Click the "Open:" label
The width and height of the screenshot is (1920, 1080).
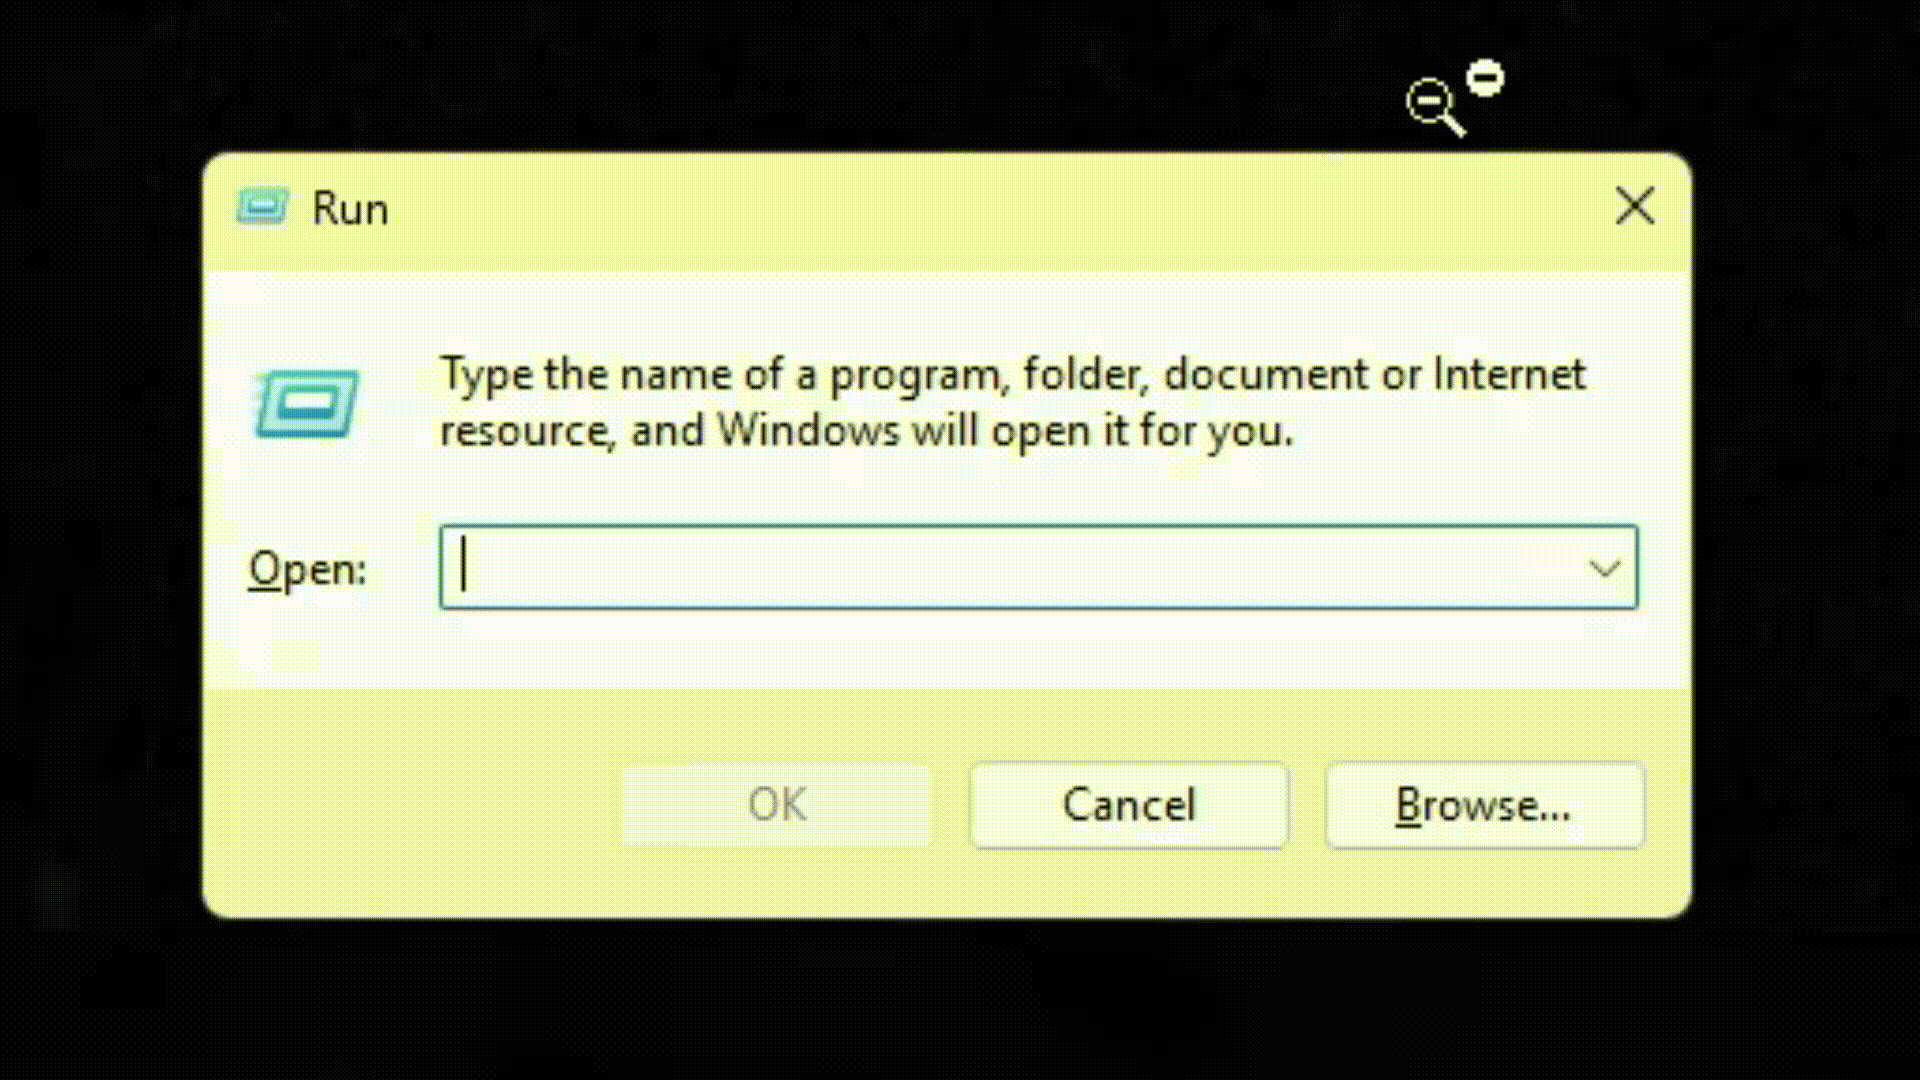[x=307, y=569]
